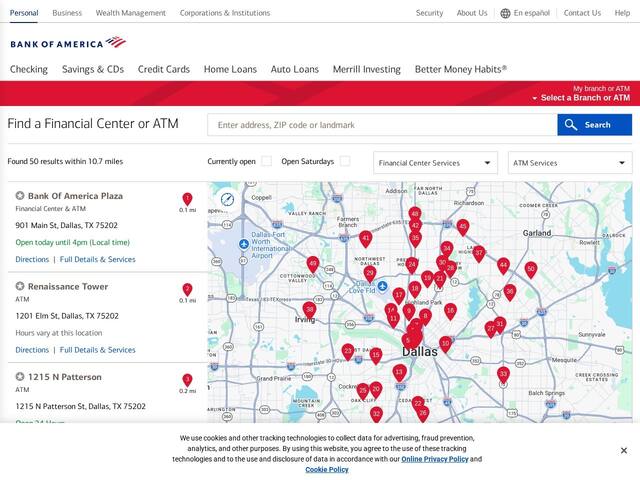Open the Merrill Investing menu
Image resolution: width=640 pixels, height=480 pixels.
click(367, 69)
